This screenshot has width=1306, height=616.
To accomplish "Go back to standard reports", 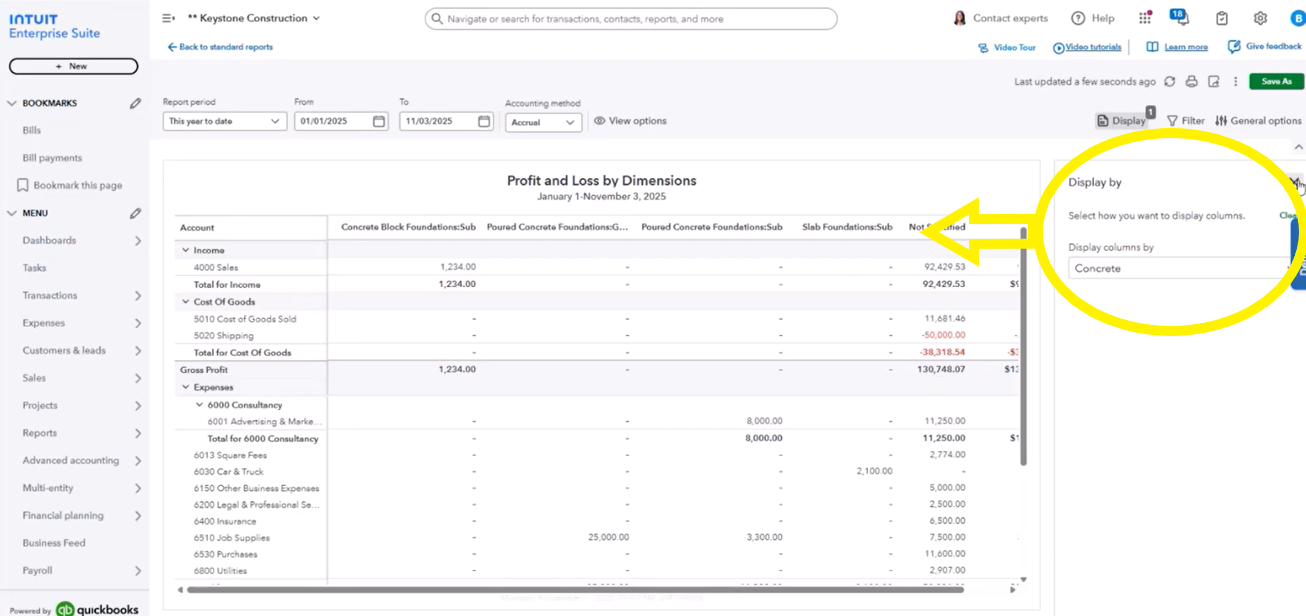I will (220, 47).
